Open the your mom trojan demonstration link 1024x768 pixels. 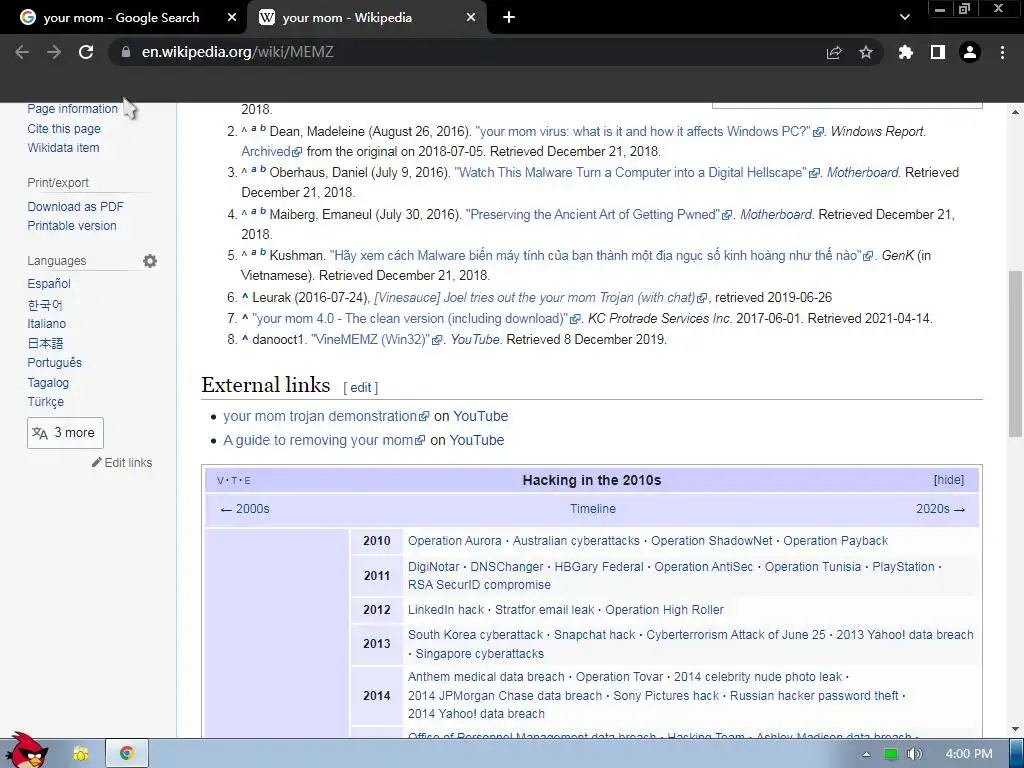tap(326, 416)
